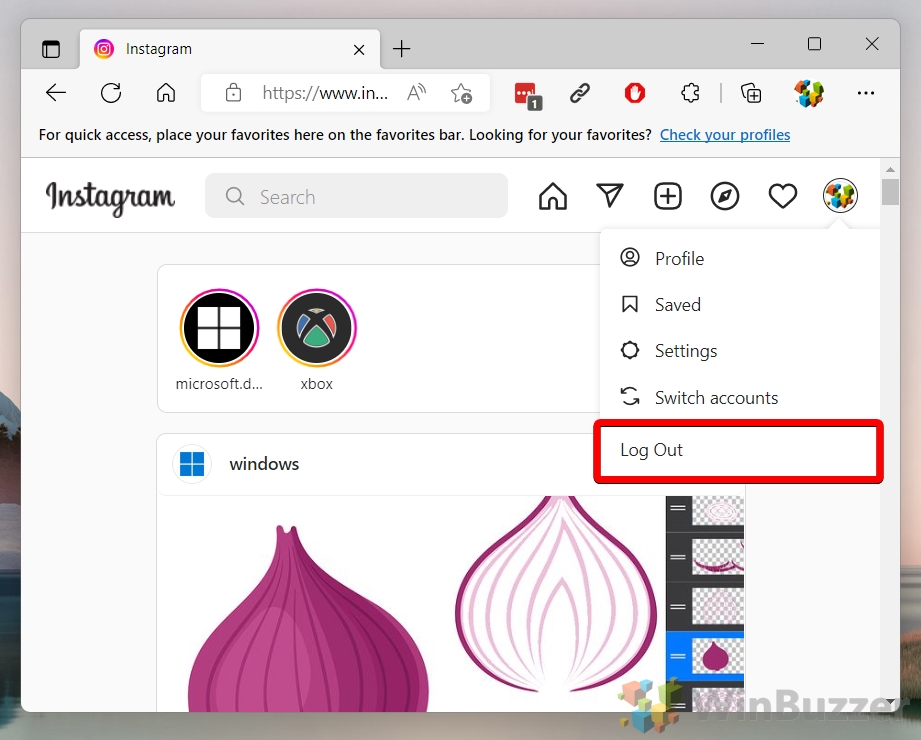This screenshot has height=740, width=921.
Task: Click windows account avatar on post
Action: pyautogui.click(x=191, y=464)
